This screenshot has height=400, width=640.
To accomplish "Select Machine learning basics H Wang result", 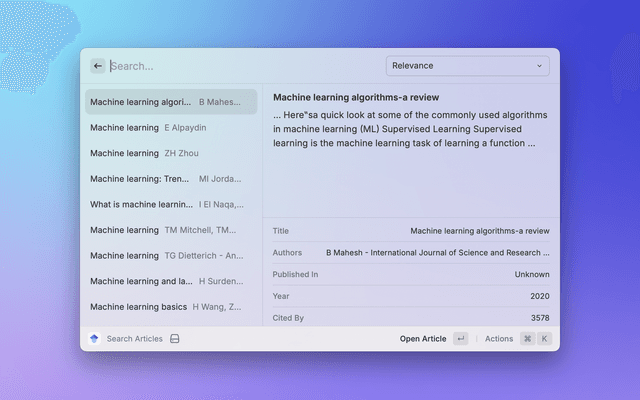I will [x=171, y=307].
